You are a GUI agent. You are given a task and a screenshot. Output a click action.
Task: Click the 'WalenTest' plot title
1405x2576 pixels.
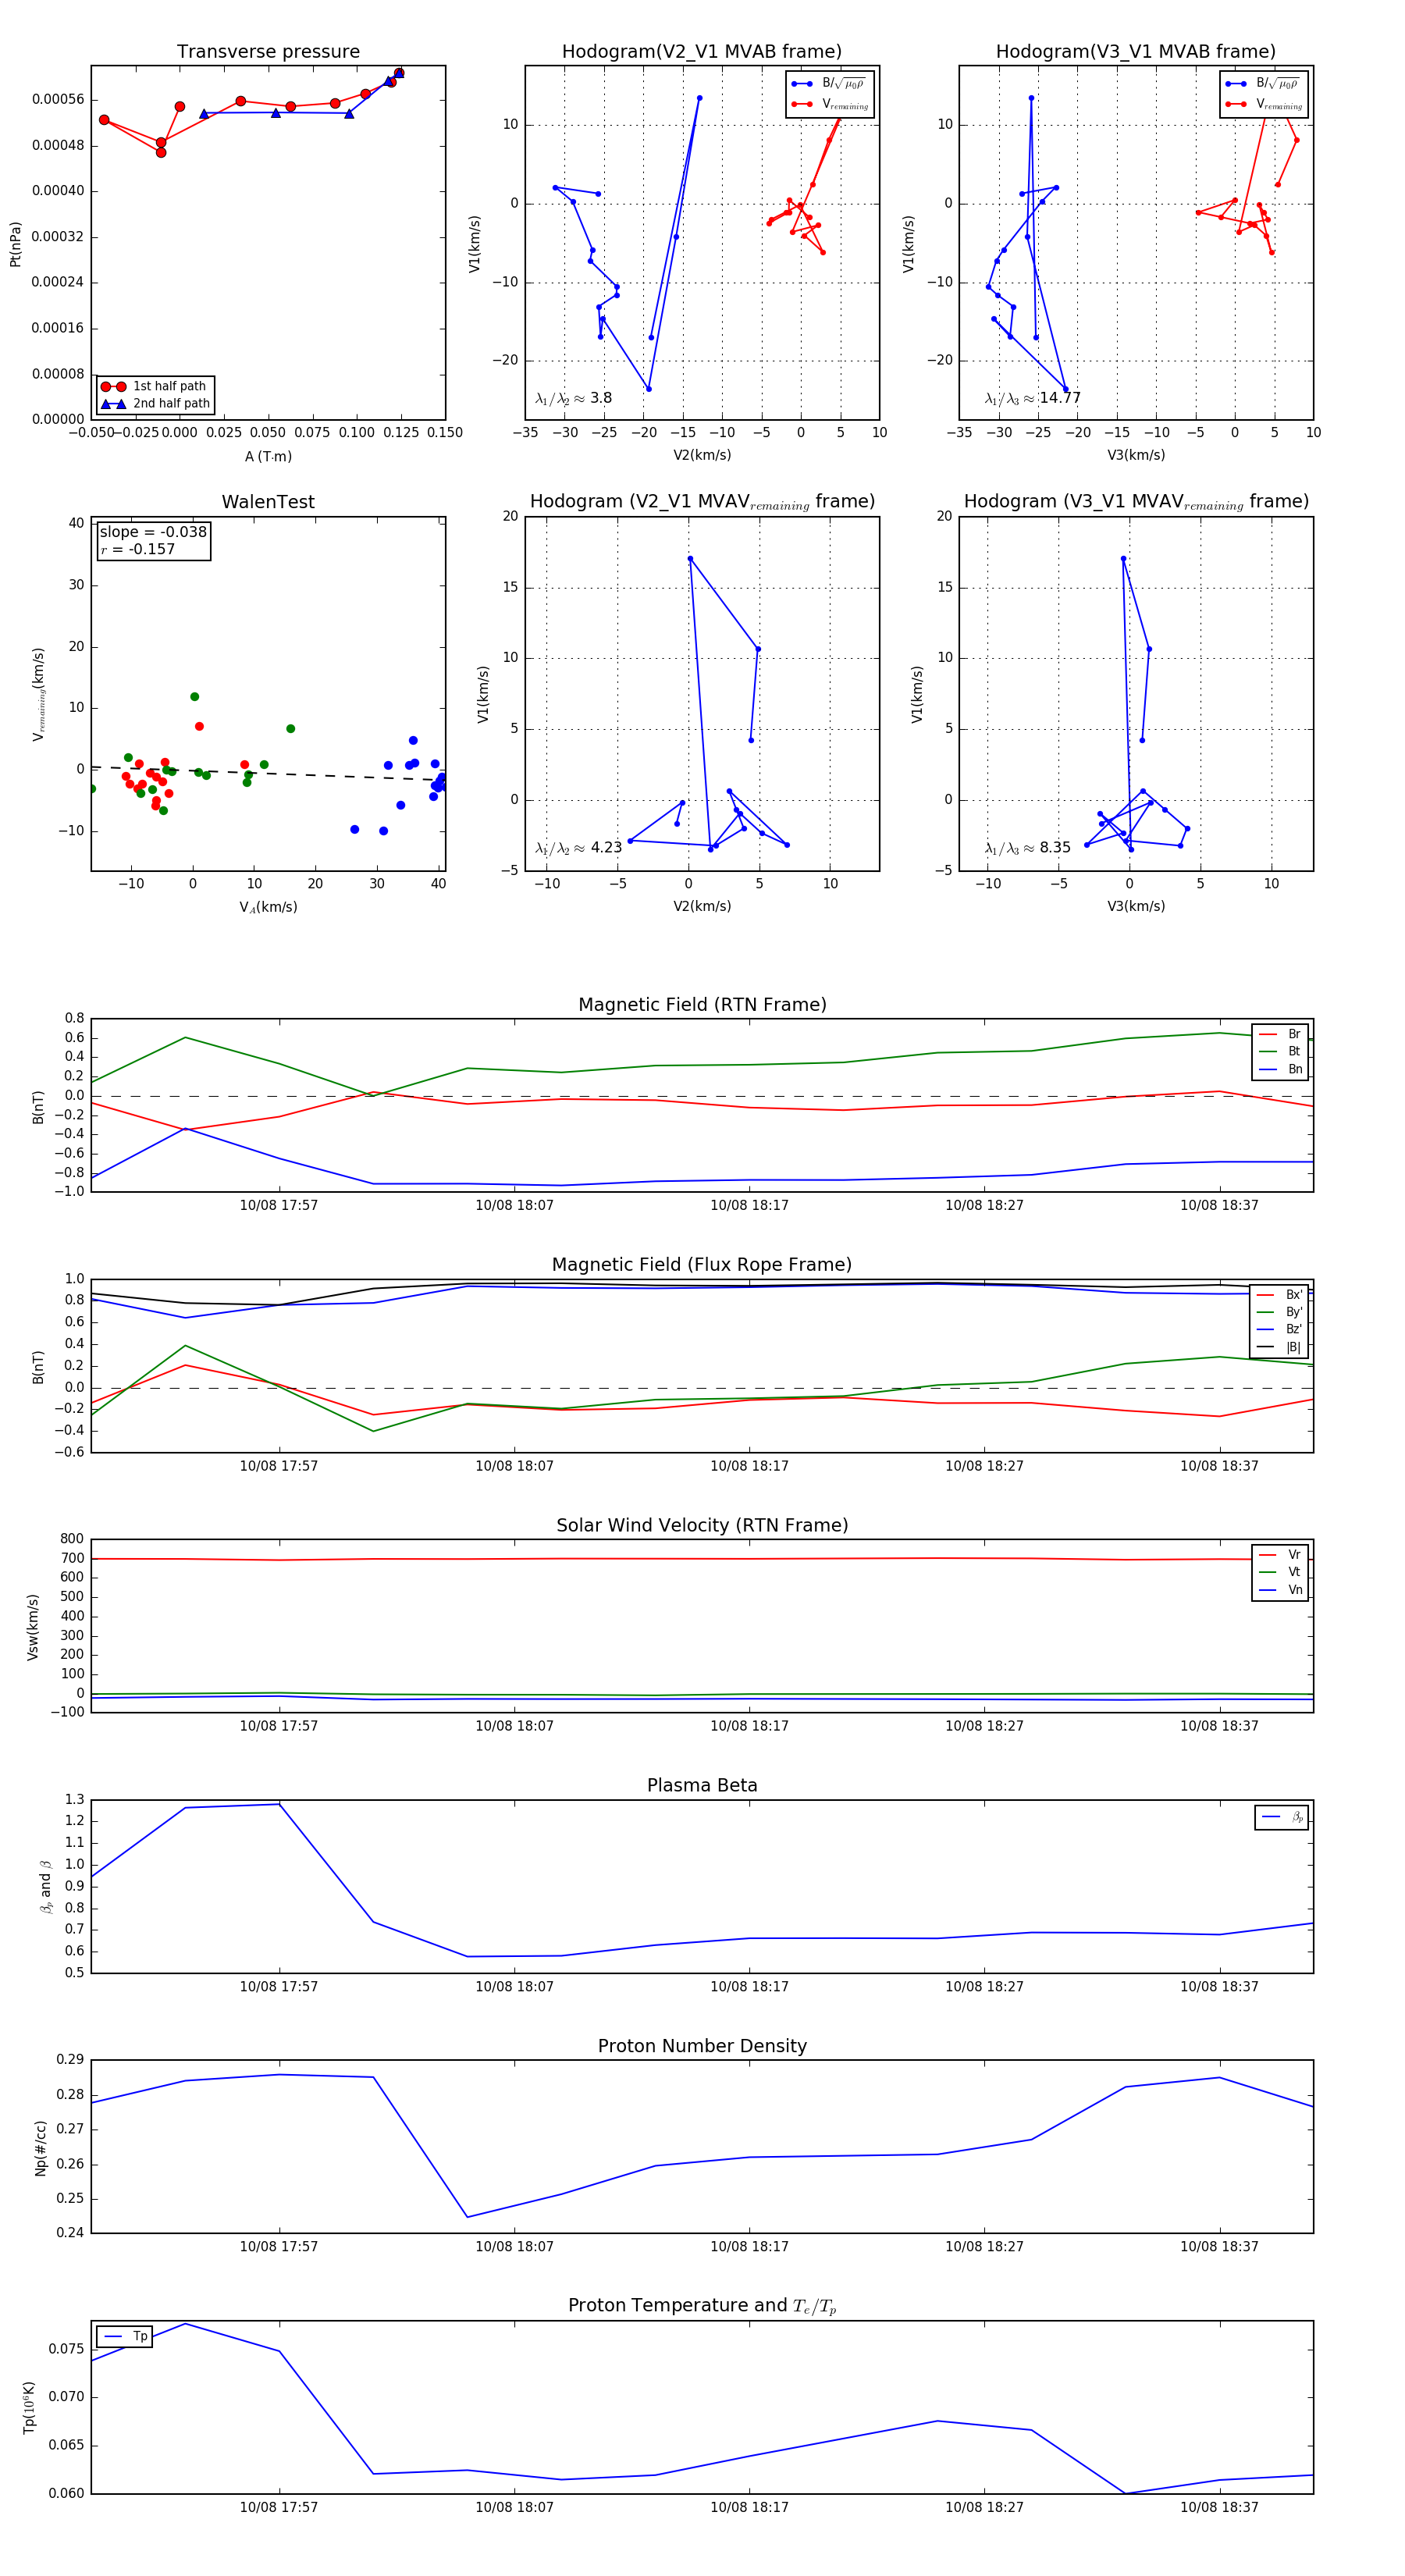268,502
